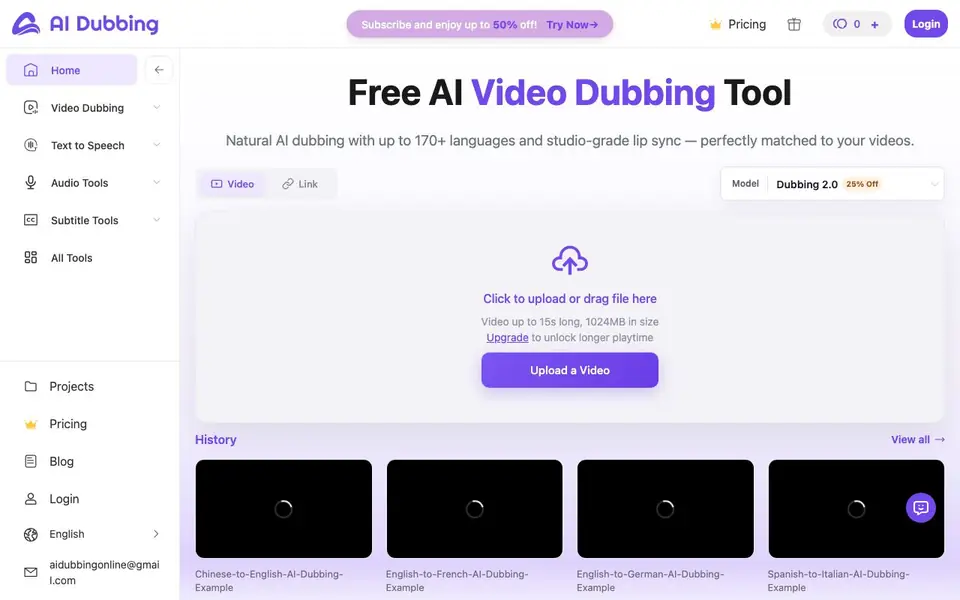The image size is (960, 600).
Task: Click the cloud upload icon
Action: pos(569,260)
